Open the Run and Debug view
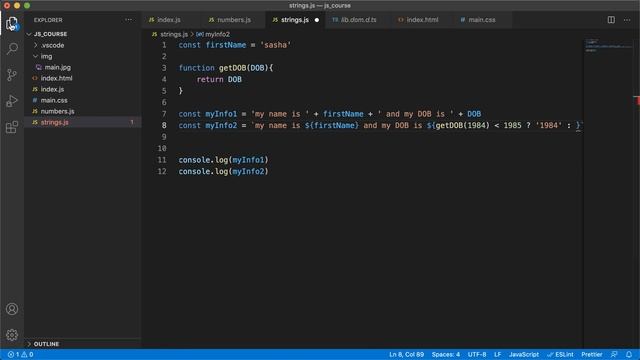 point(12,101)
